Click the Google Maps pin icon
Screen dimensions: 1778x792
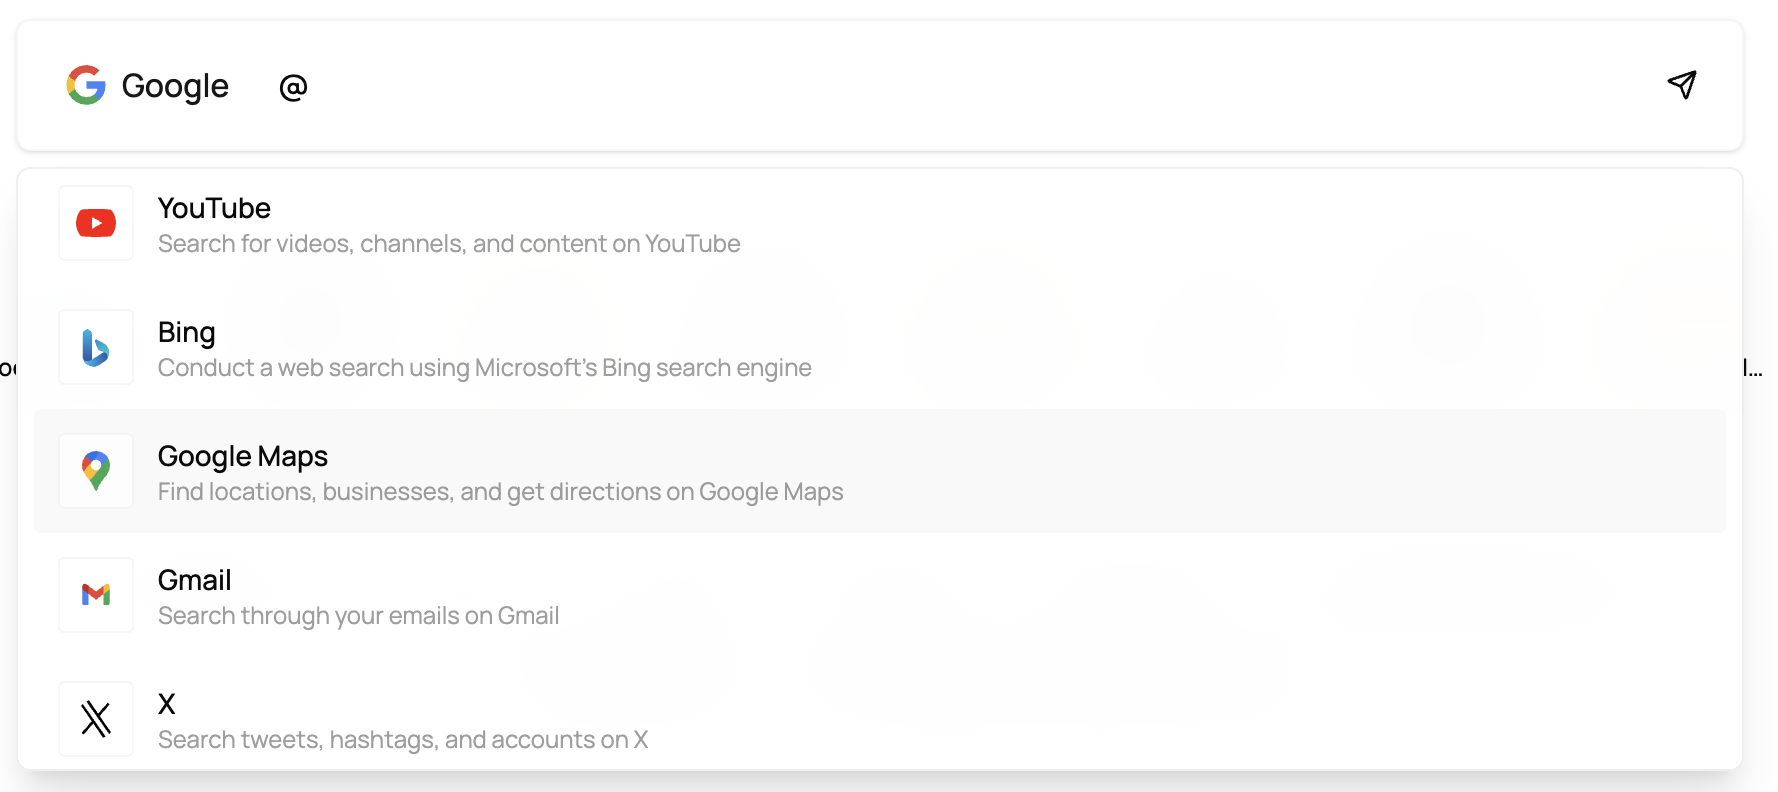click(x=96, y=471)
